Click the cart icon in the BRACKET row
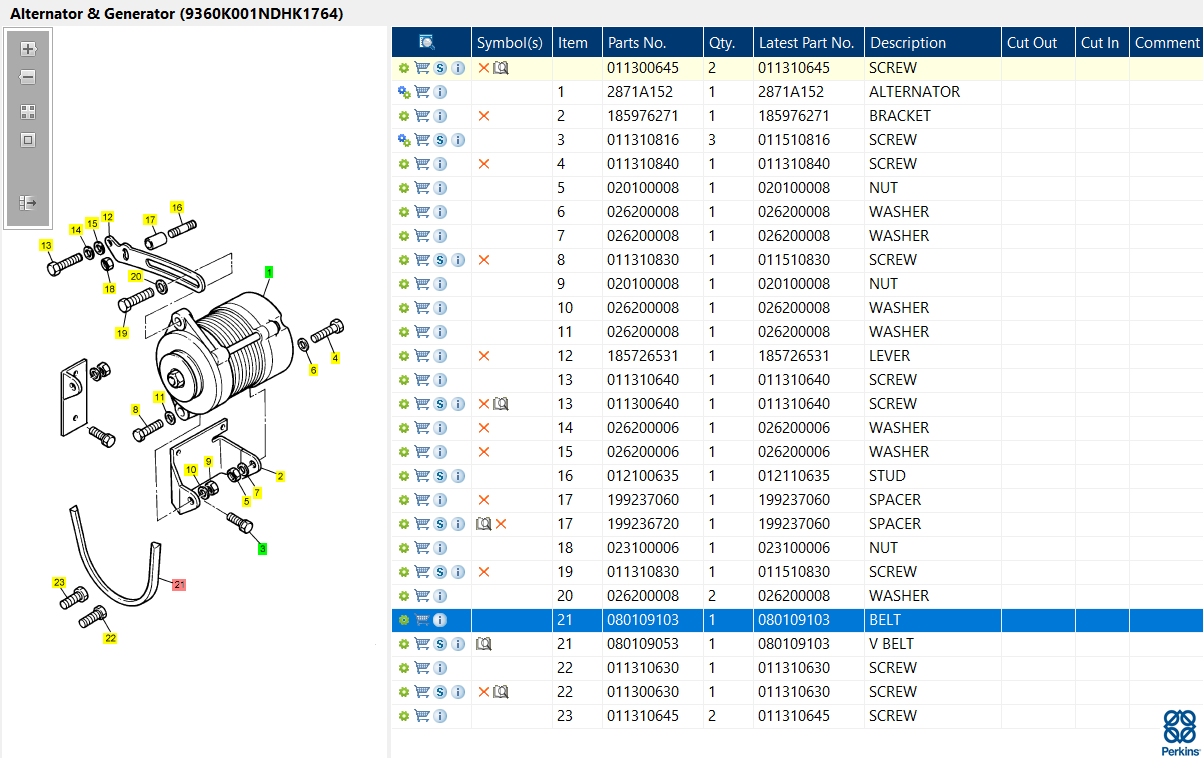The width and height of the screenshot is (1203, 758). coord(422,116)
